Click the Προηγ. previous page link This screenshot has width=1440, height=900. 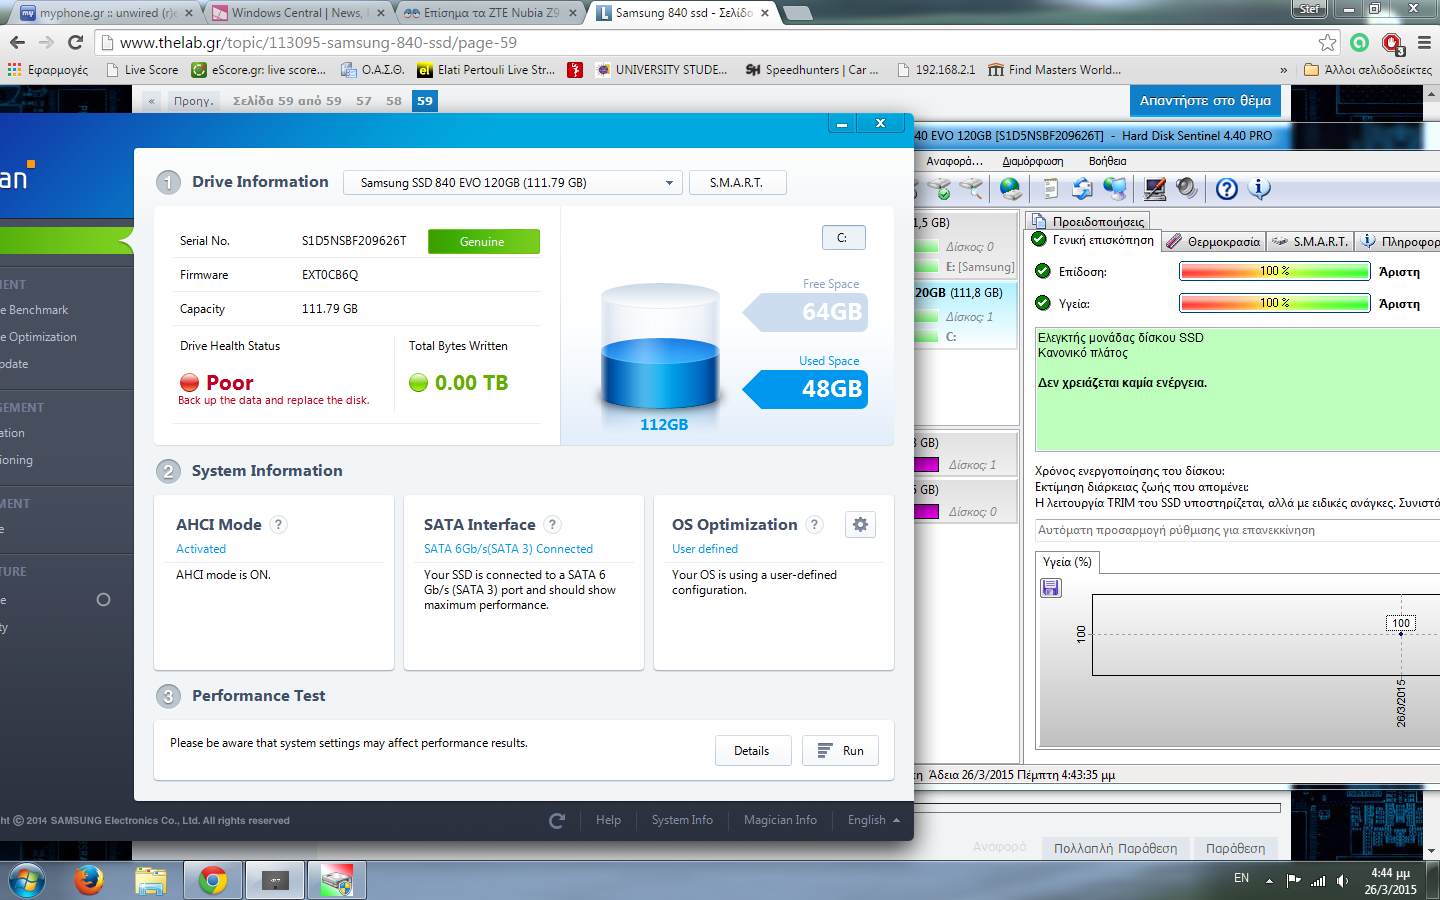(x=193, y=101)
